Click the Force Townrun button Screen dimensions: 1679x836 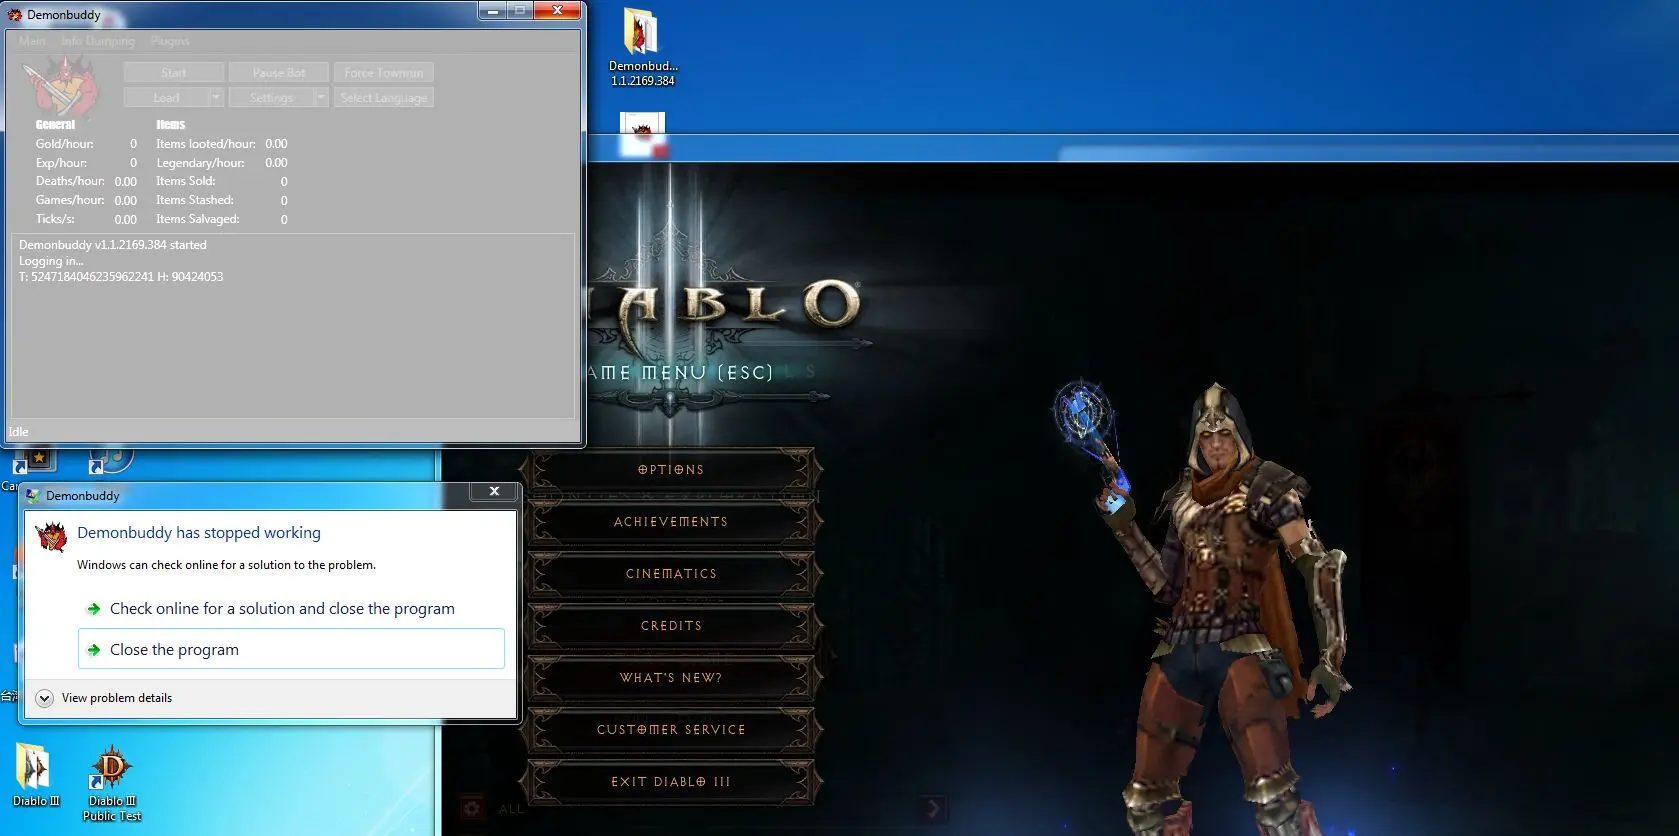(x=383, y=73)
